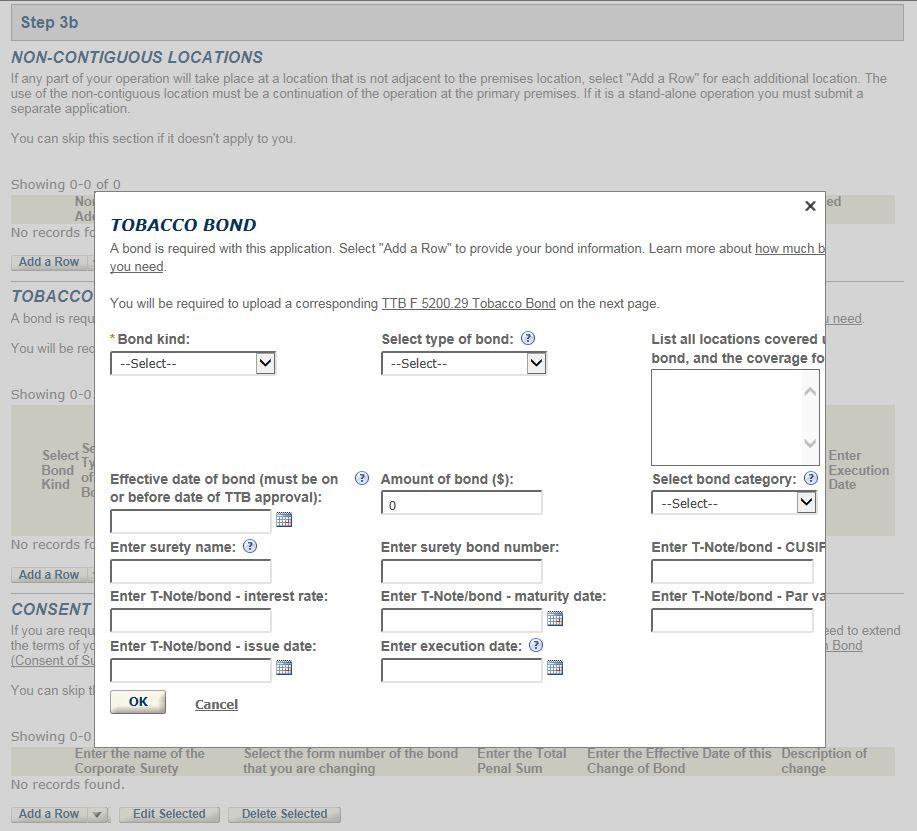Open the Select bond category dropdown
The image size is (917, 831).
[x=734, y=503]
